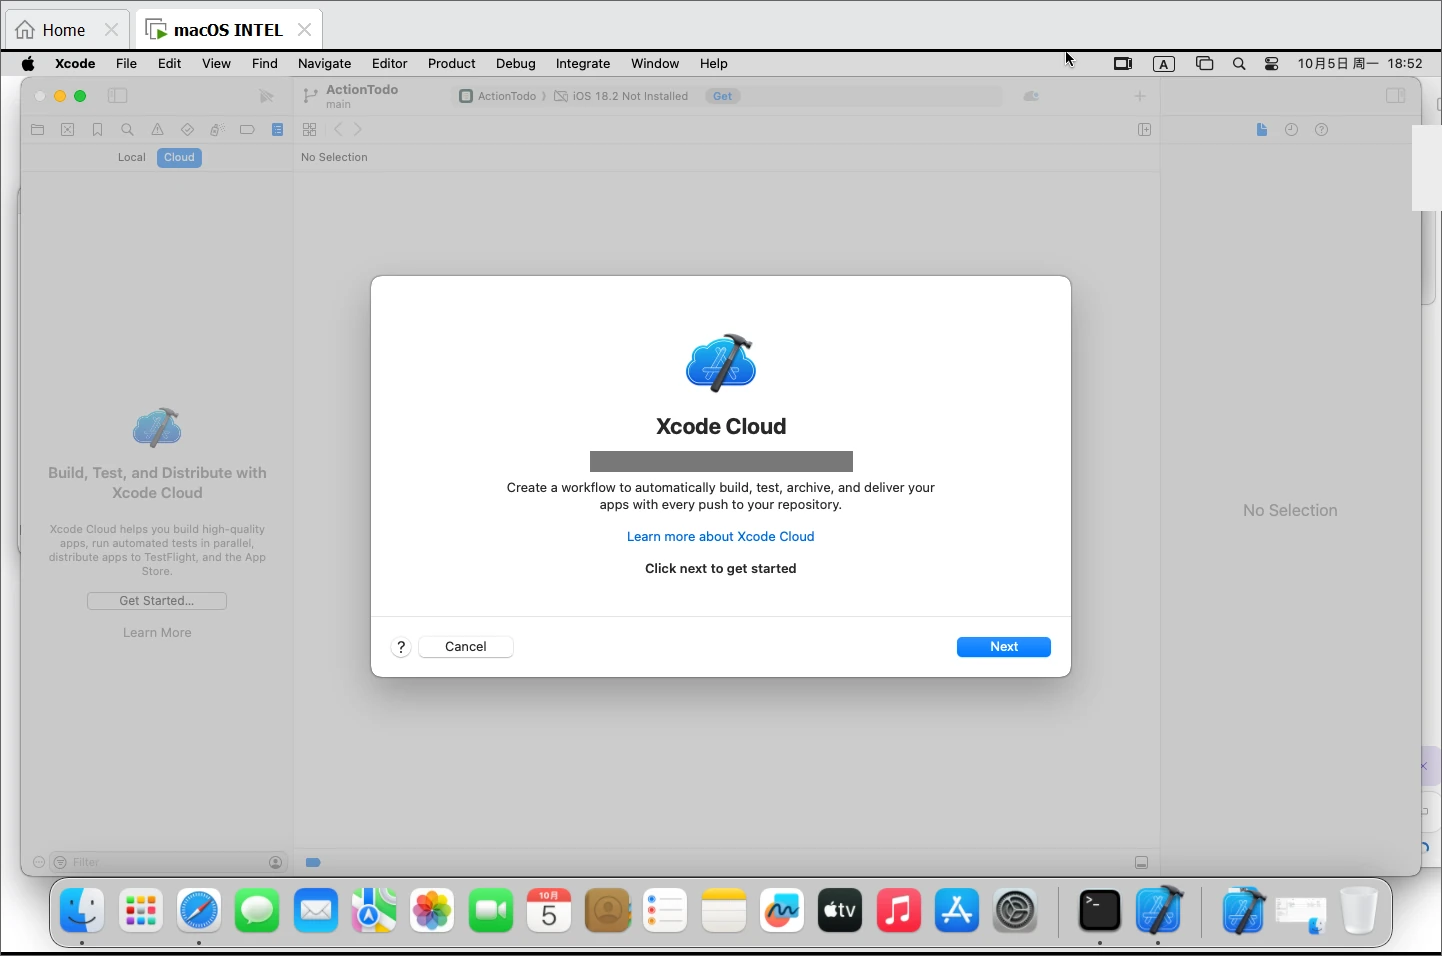
Task: Select the Cloud segment
Action: (179, 158)
